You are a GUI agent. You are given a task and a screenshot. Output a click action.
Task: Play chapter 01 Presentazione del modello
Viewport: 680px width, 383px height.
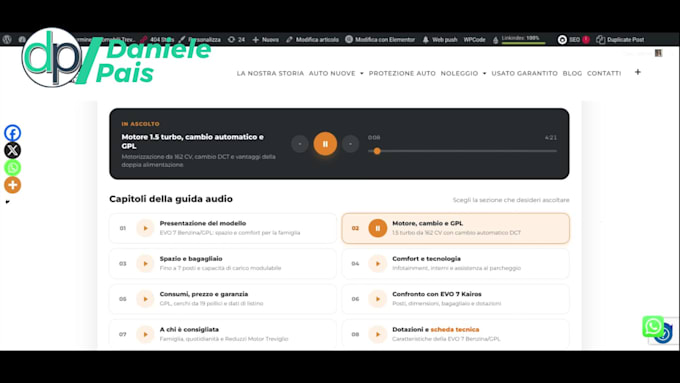(x=145, y=228)
